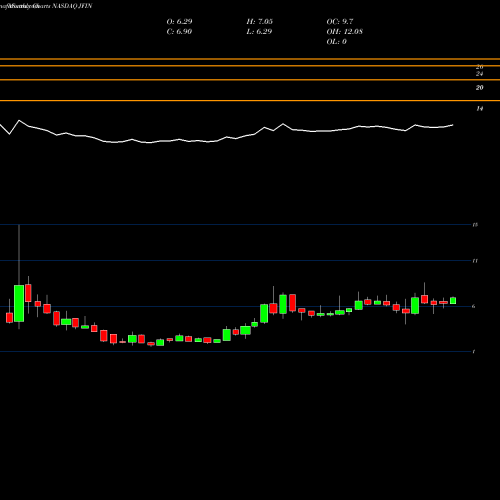The width and height of the screenshot is (500, 500).
Task: Click the upper axis label 14
Action: [x=479, y=108]
